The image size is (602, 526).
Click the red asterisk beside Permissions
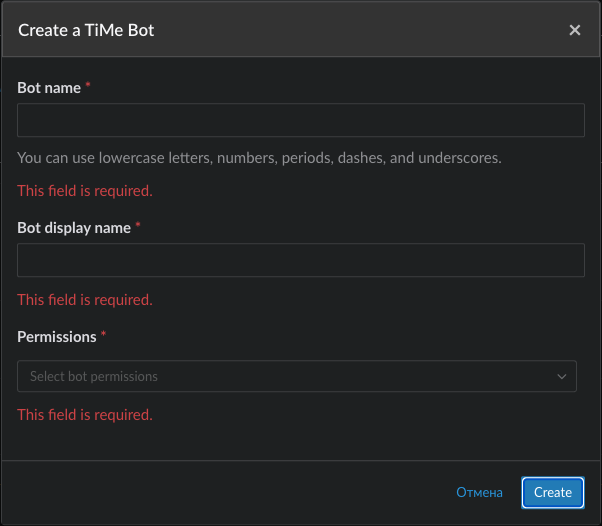click(x=103, y=334)
